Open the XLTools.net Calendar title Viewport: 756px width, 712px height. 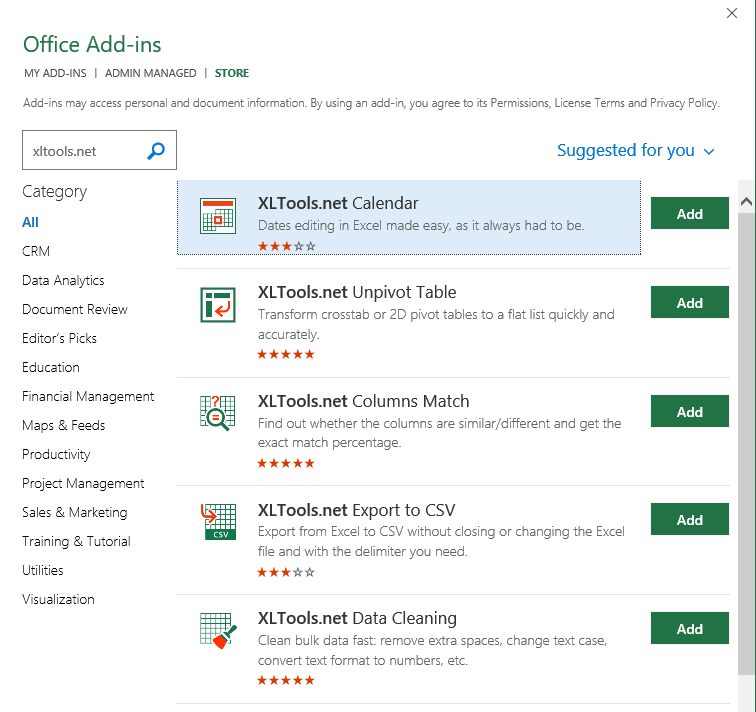[338, 203]
